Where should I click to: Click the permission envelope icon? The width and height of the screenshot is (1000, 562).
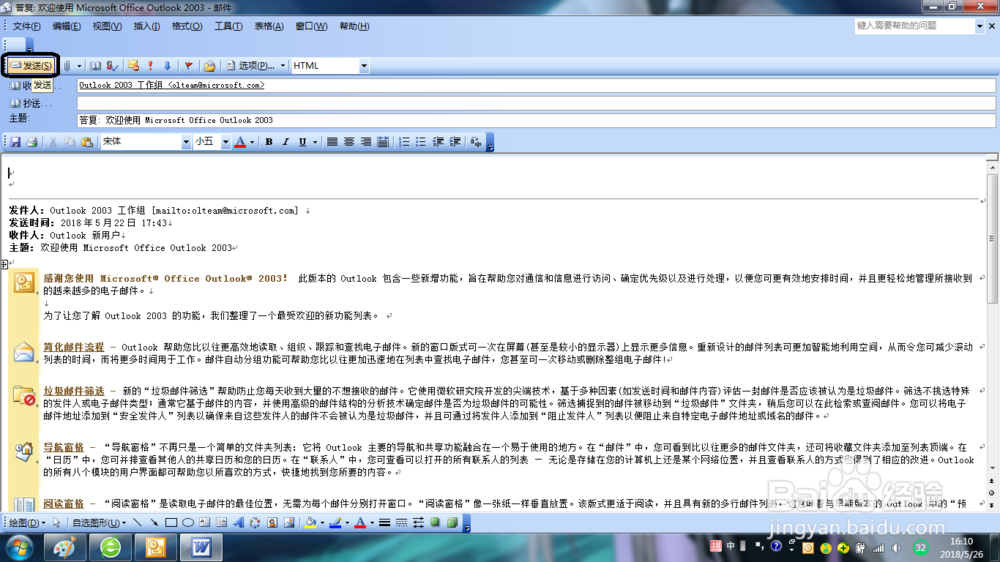pyautogui.click(x=133, y=66)
